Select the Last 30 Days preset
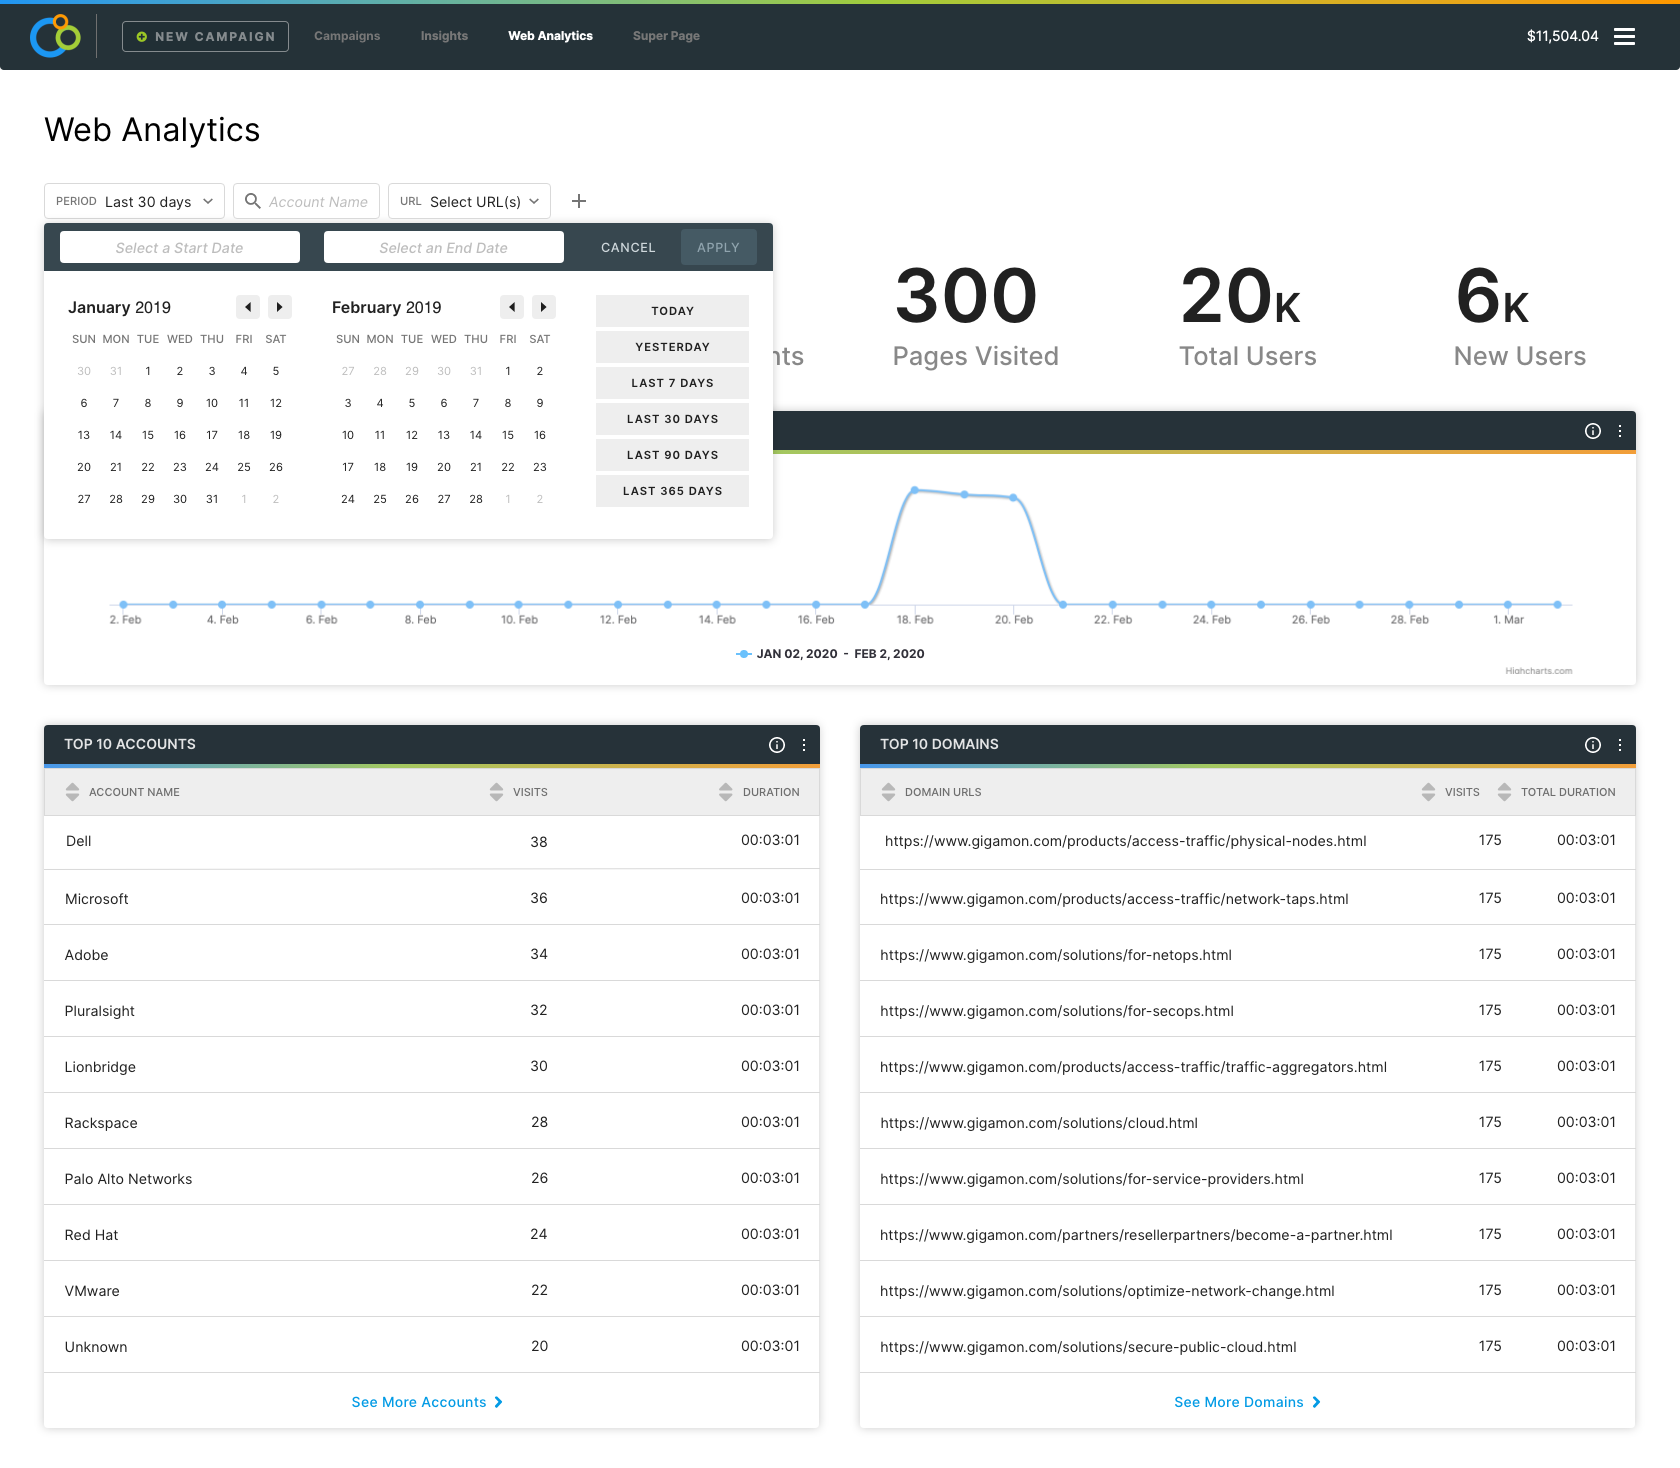 pyautogui.click(x=672, y=419)
